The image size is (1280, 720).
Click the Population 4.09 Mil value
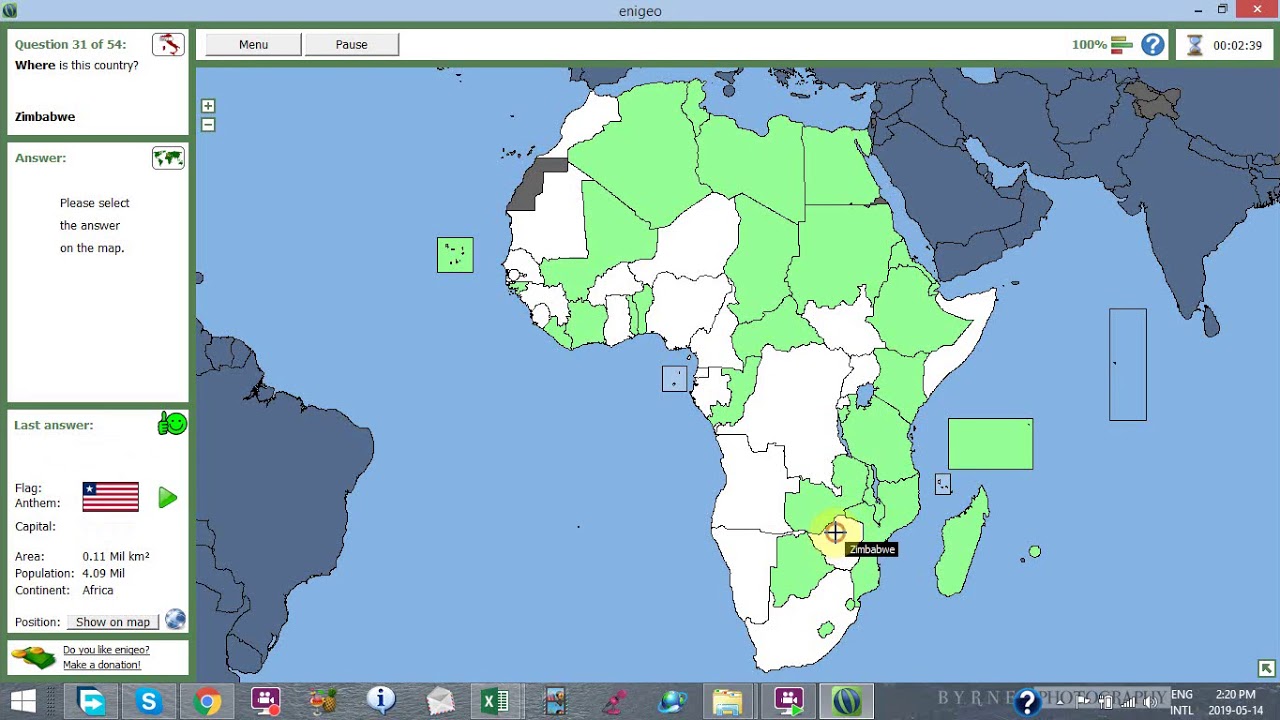point(104,574)
